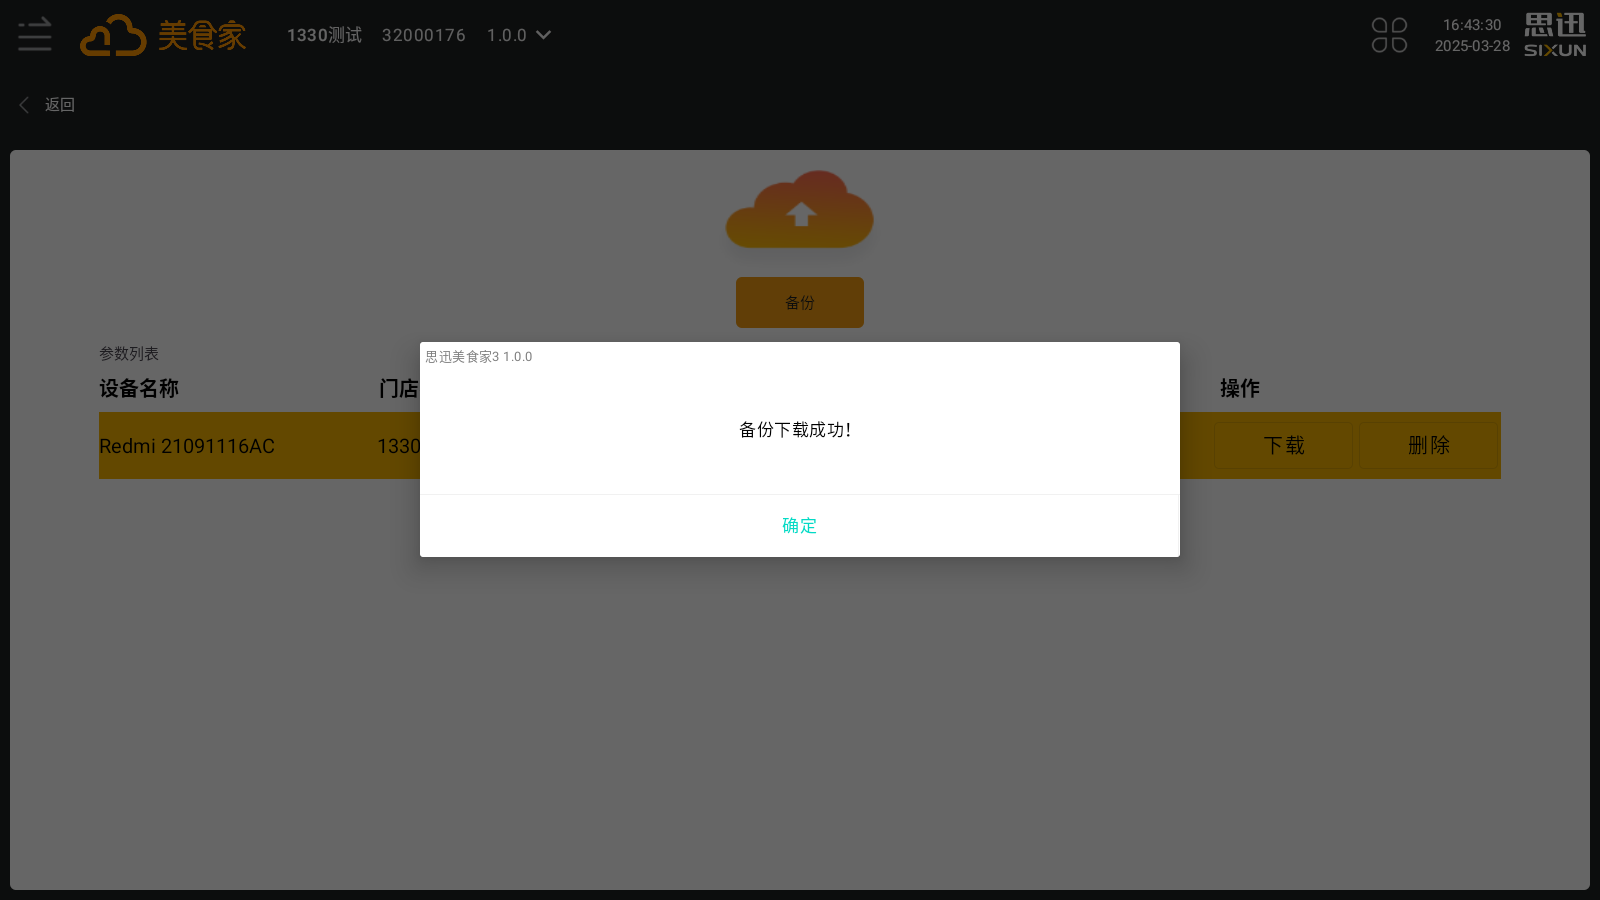Click the 设备名称 column header
This screenshot has width=1600, height=900.
(139, 388)
